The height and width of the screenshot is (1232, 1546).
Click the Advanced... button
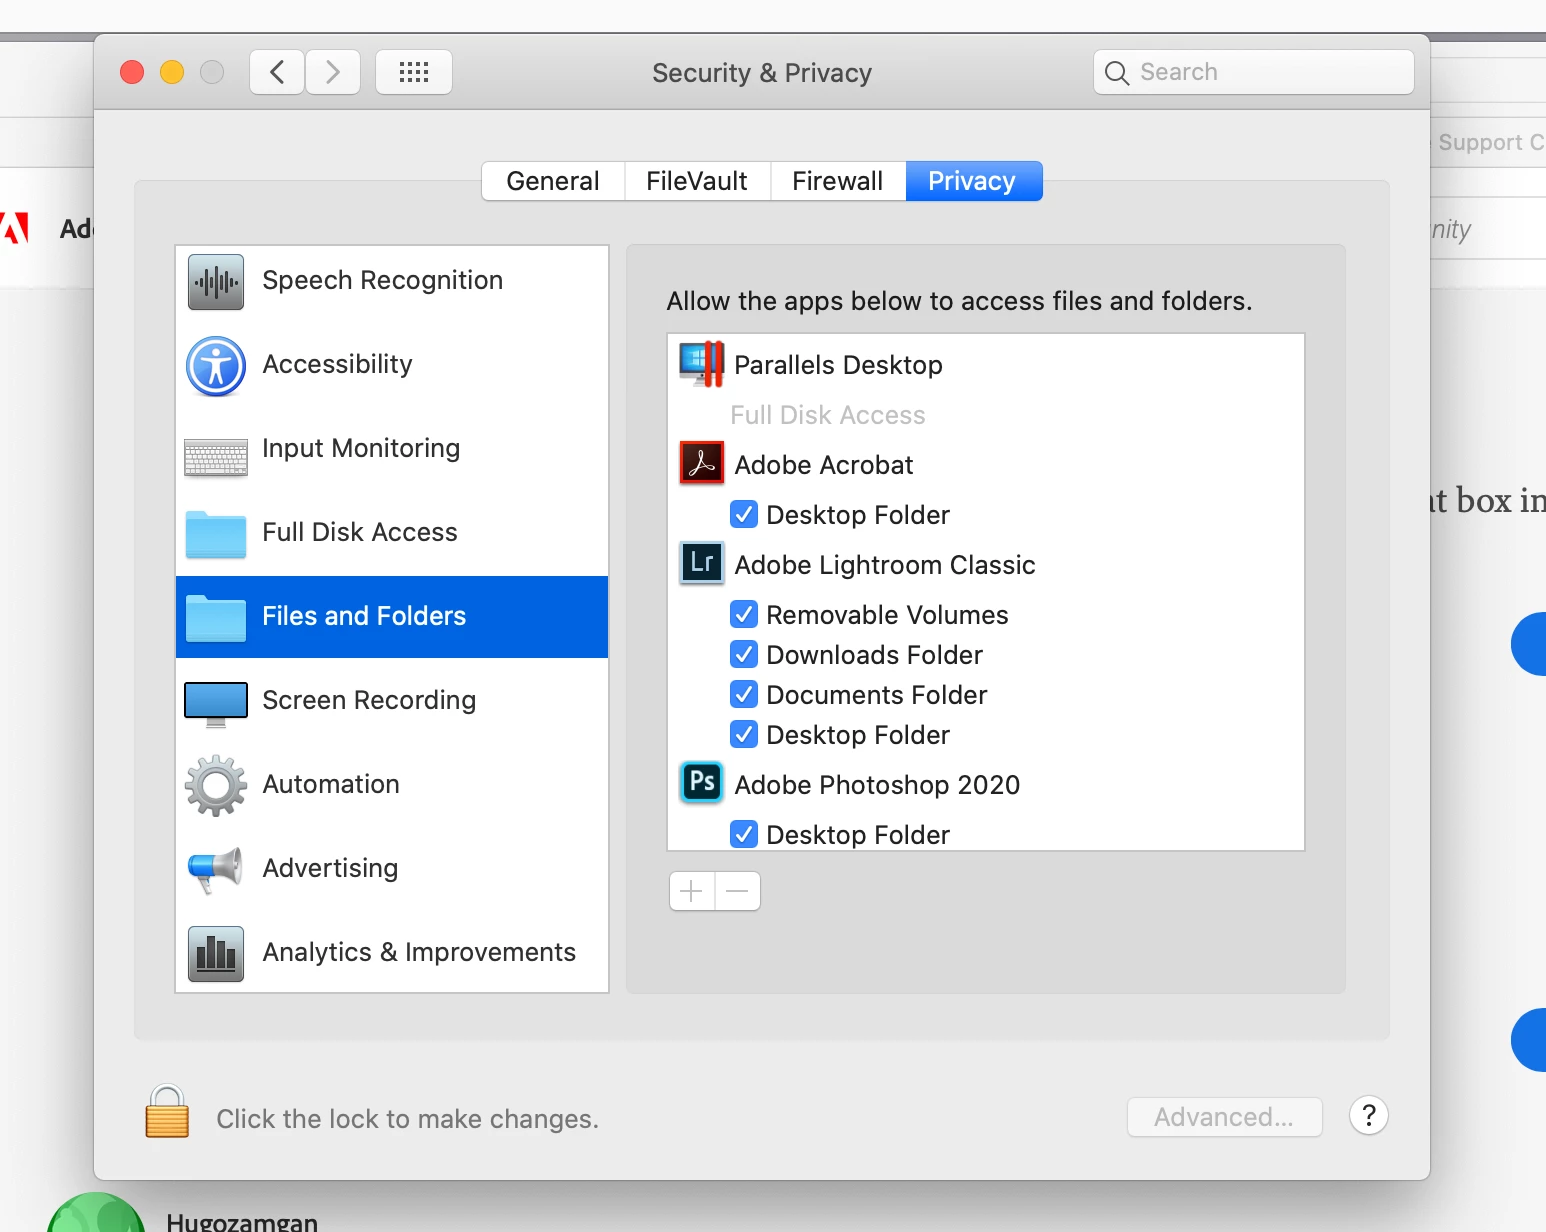click(1224, 1117)
